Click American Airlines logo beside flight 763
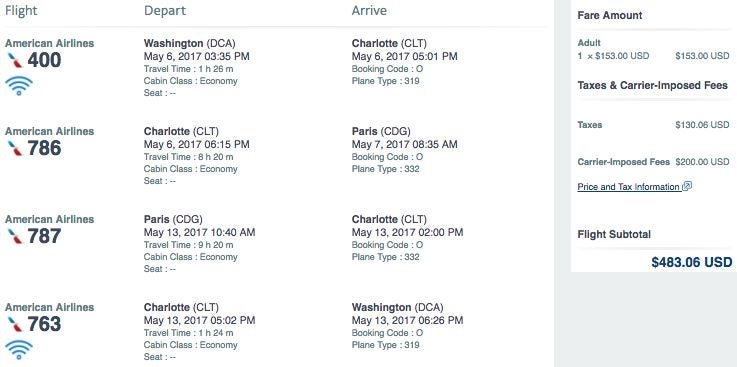This screenshot has width=737, height=367. [x=15, y=324]
